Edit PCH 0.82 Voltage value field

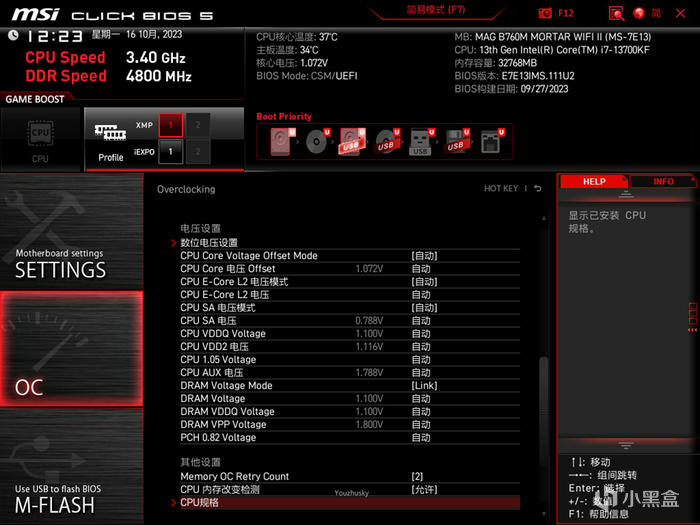pos(421,438)
